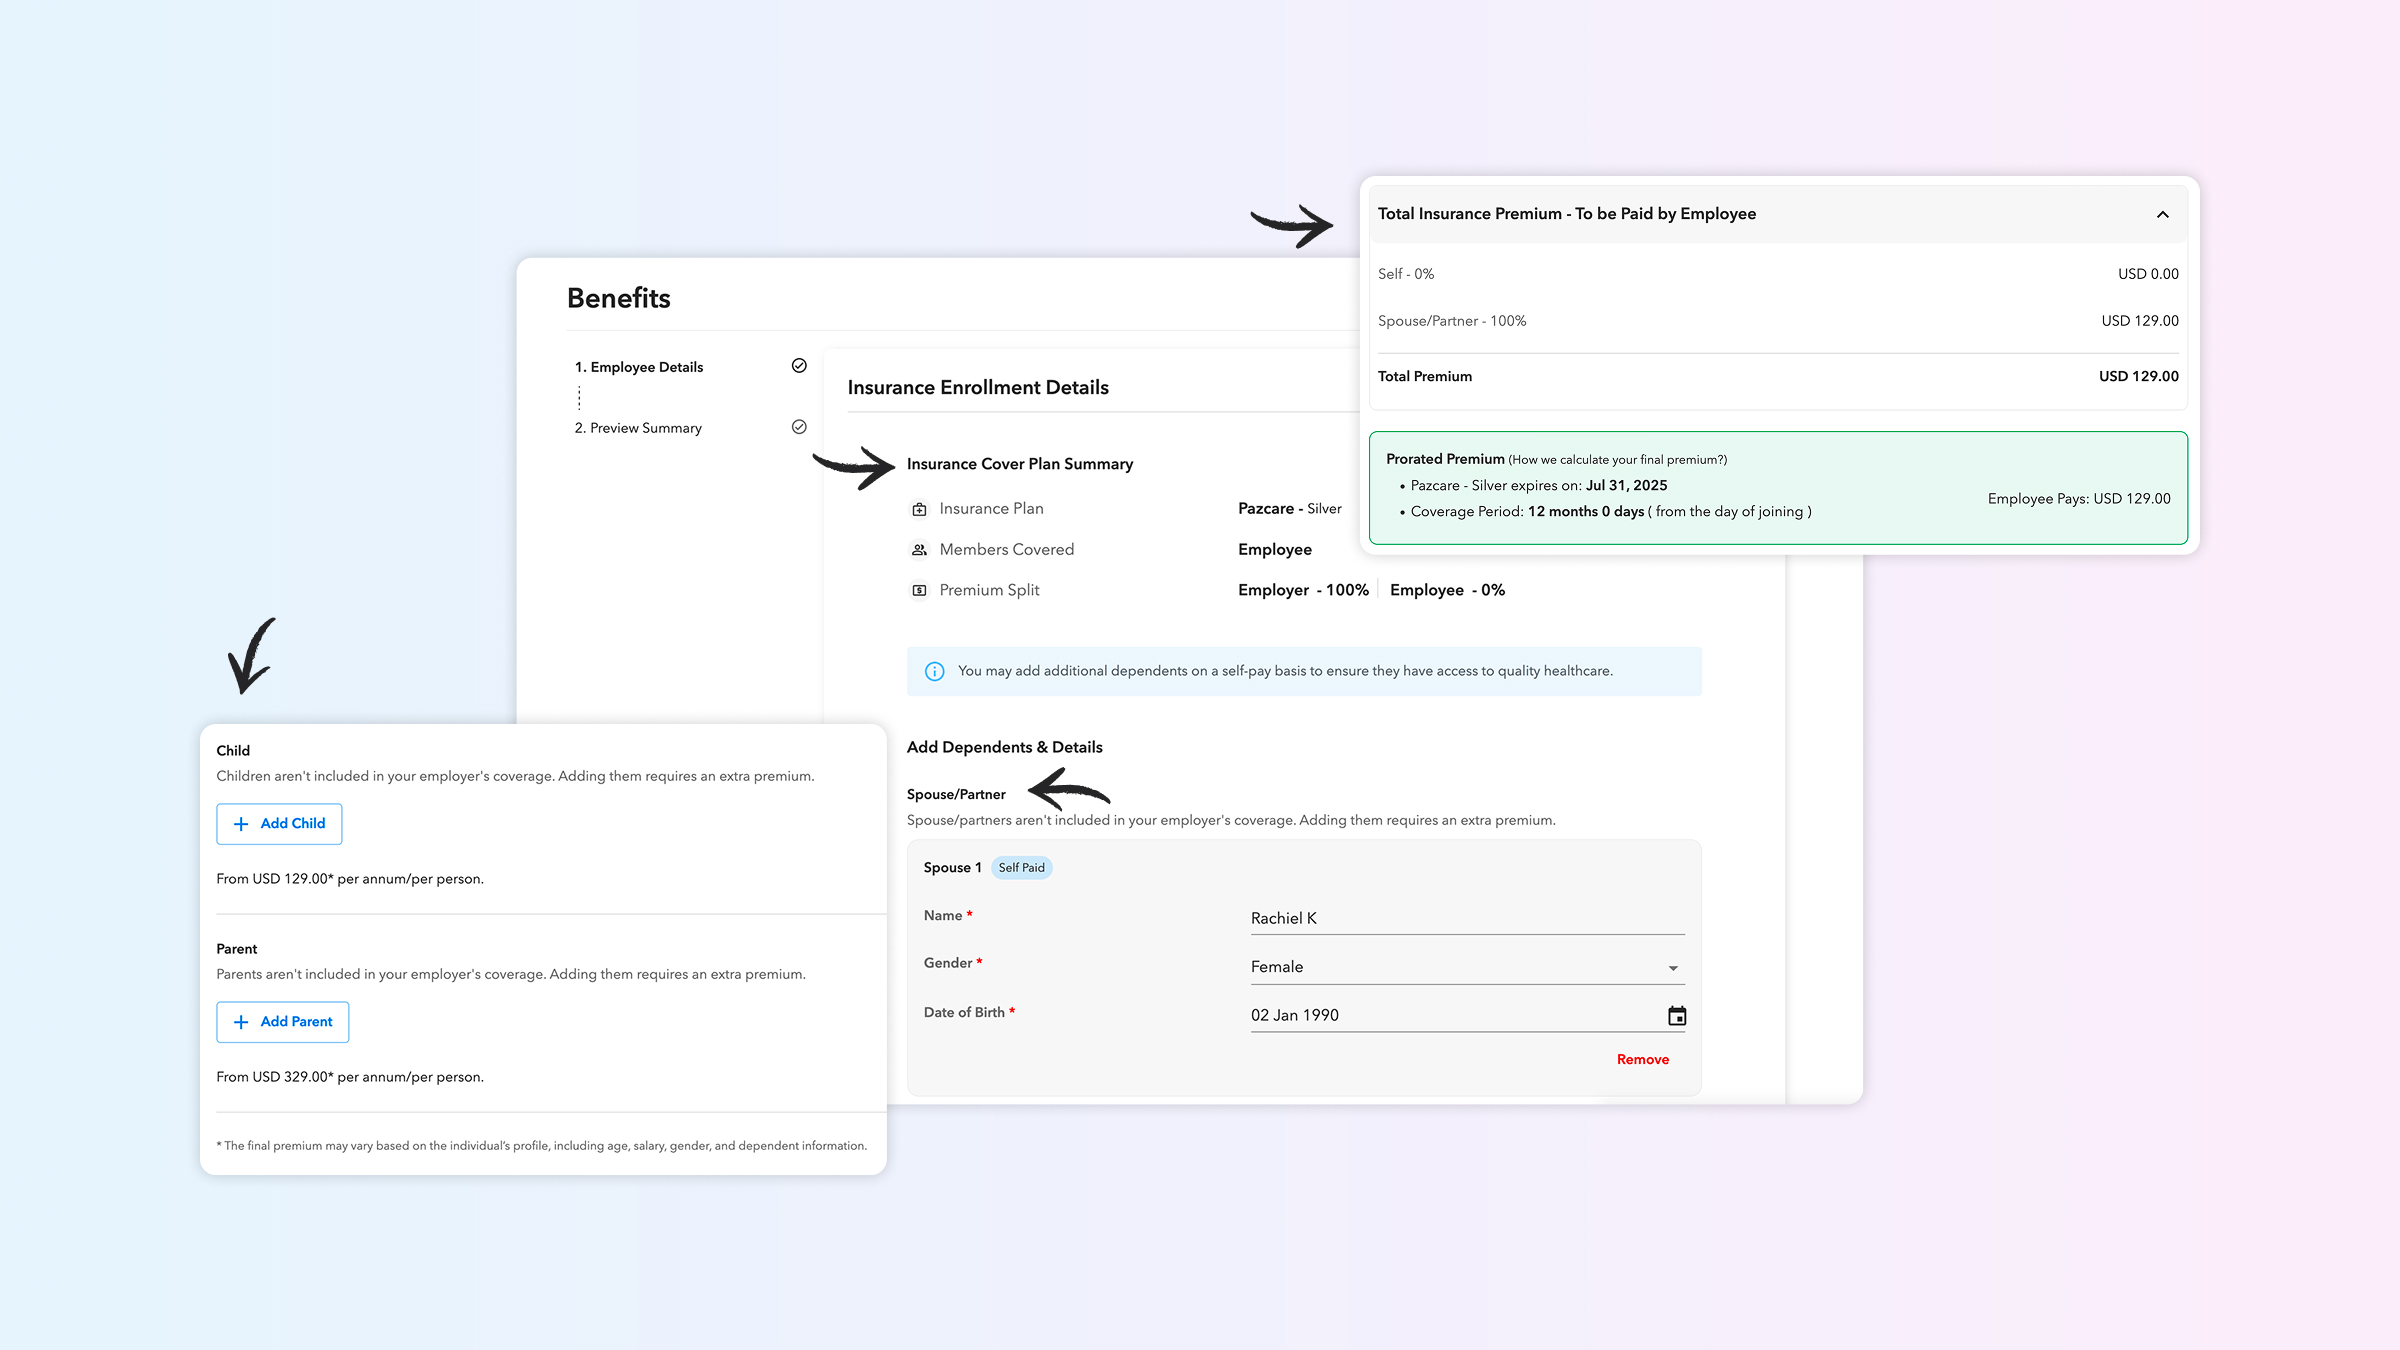Click the Preview Summary step checkmark
The height and width of the screenshot is (1350, 2400).
click(x=799, y=427)
